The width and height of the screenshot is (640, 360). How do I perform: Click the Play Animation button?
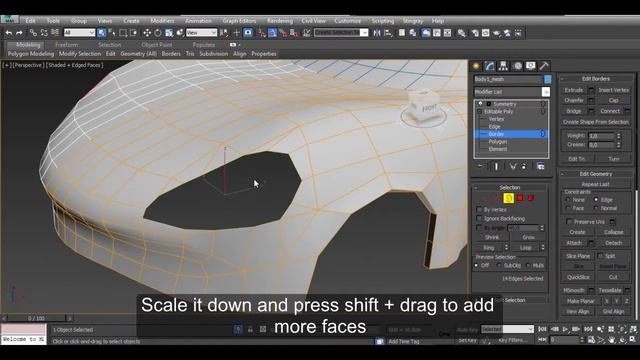click(x=565, y=329)
